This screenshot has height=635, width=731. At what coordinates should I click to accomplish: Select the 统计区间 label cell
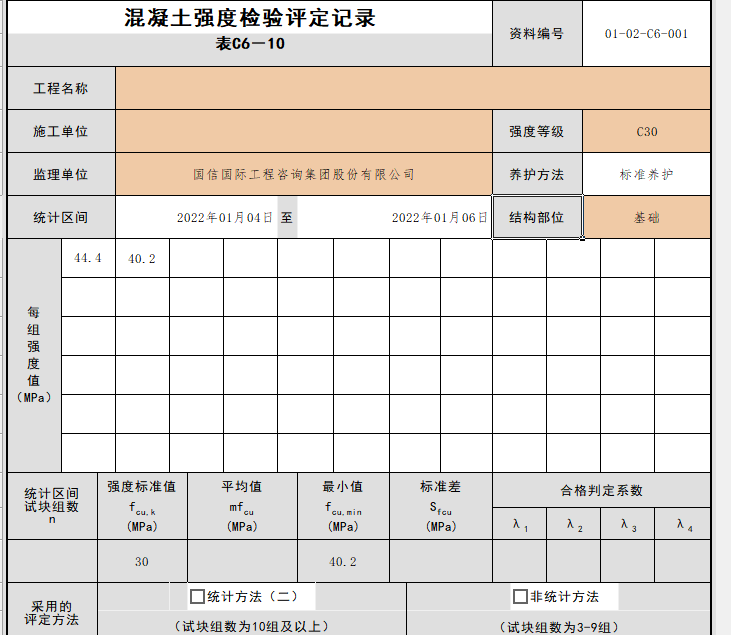(x=61, y=217)
